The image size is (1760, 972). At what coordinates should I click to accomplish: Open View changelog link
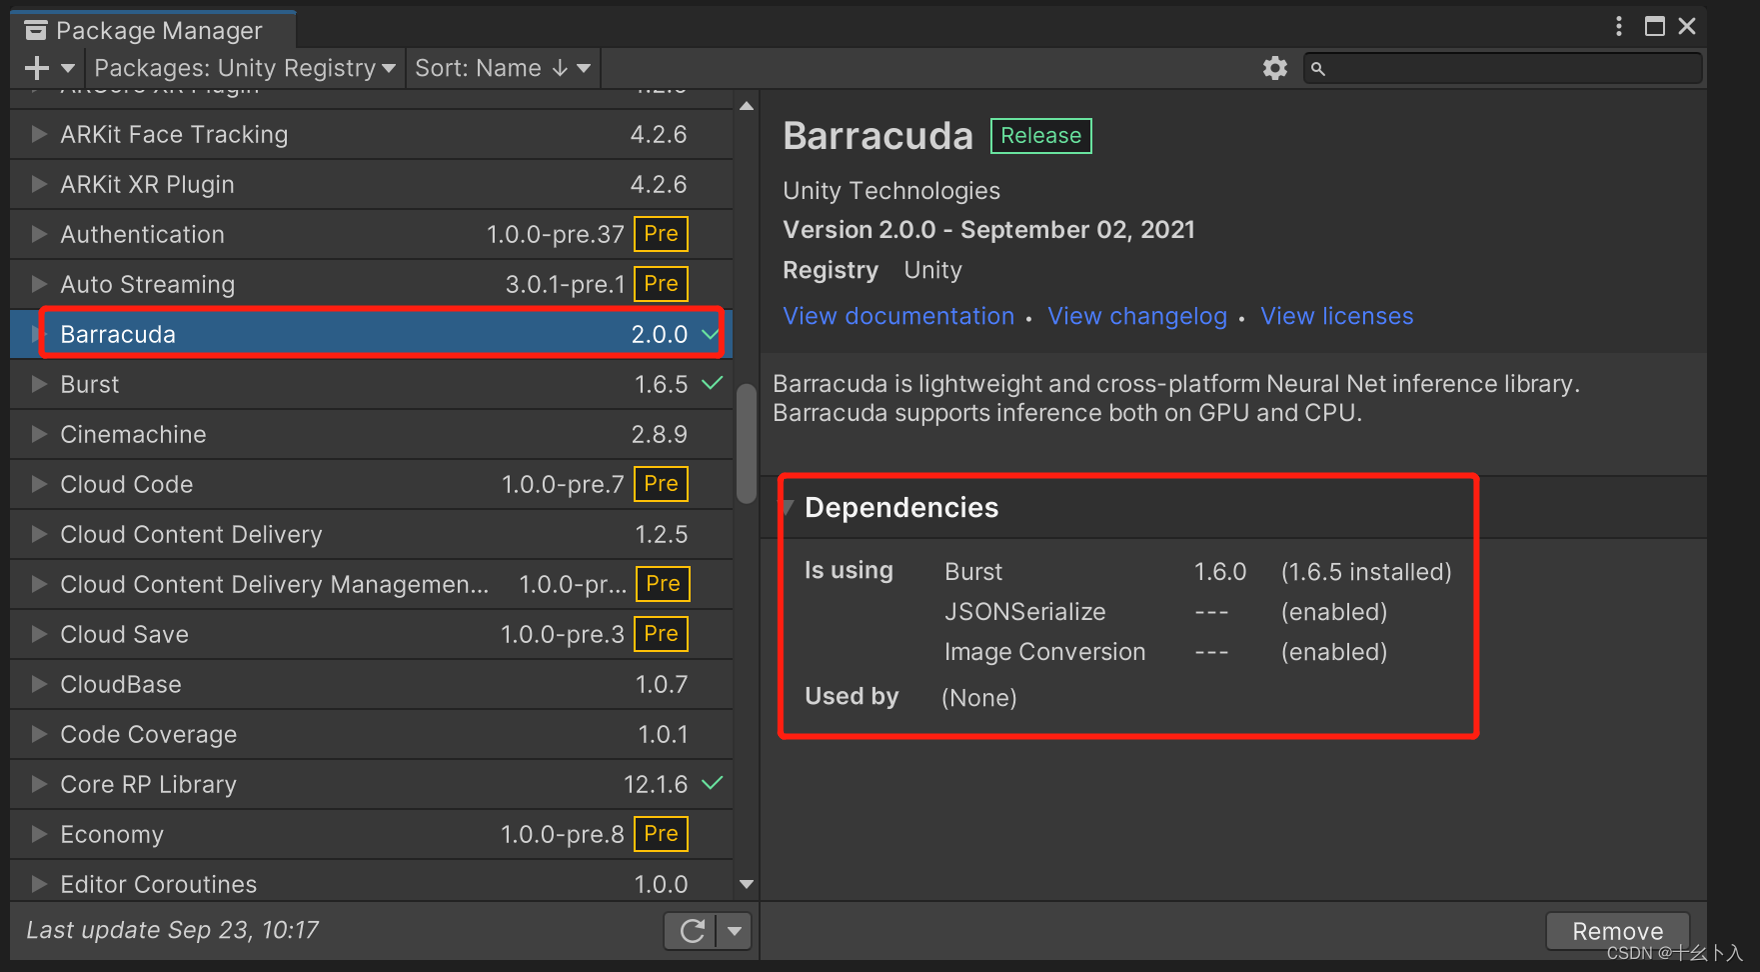1137,316
